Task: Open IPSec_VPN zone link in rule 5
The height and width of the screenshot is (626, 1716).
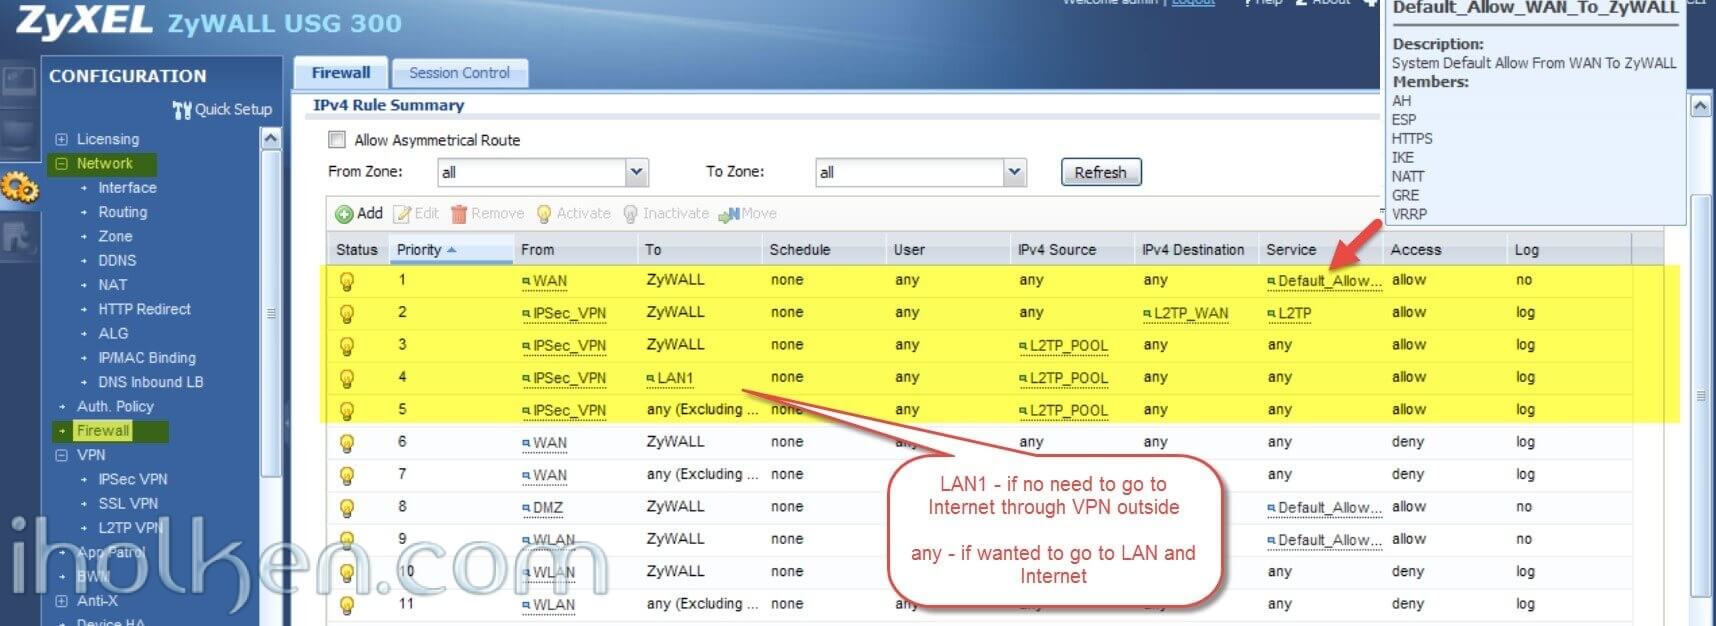Action: (x=569, y=410)
